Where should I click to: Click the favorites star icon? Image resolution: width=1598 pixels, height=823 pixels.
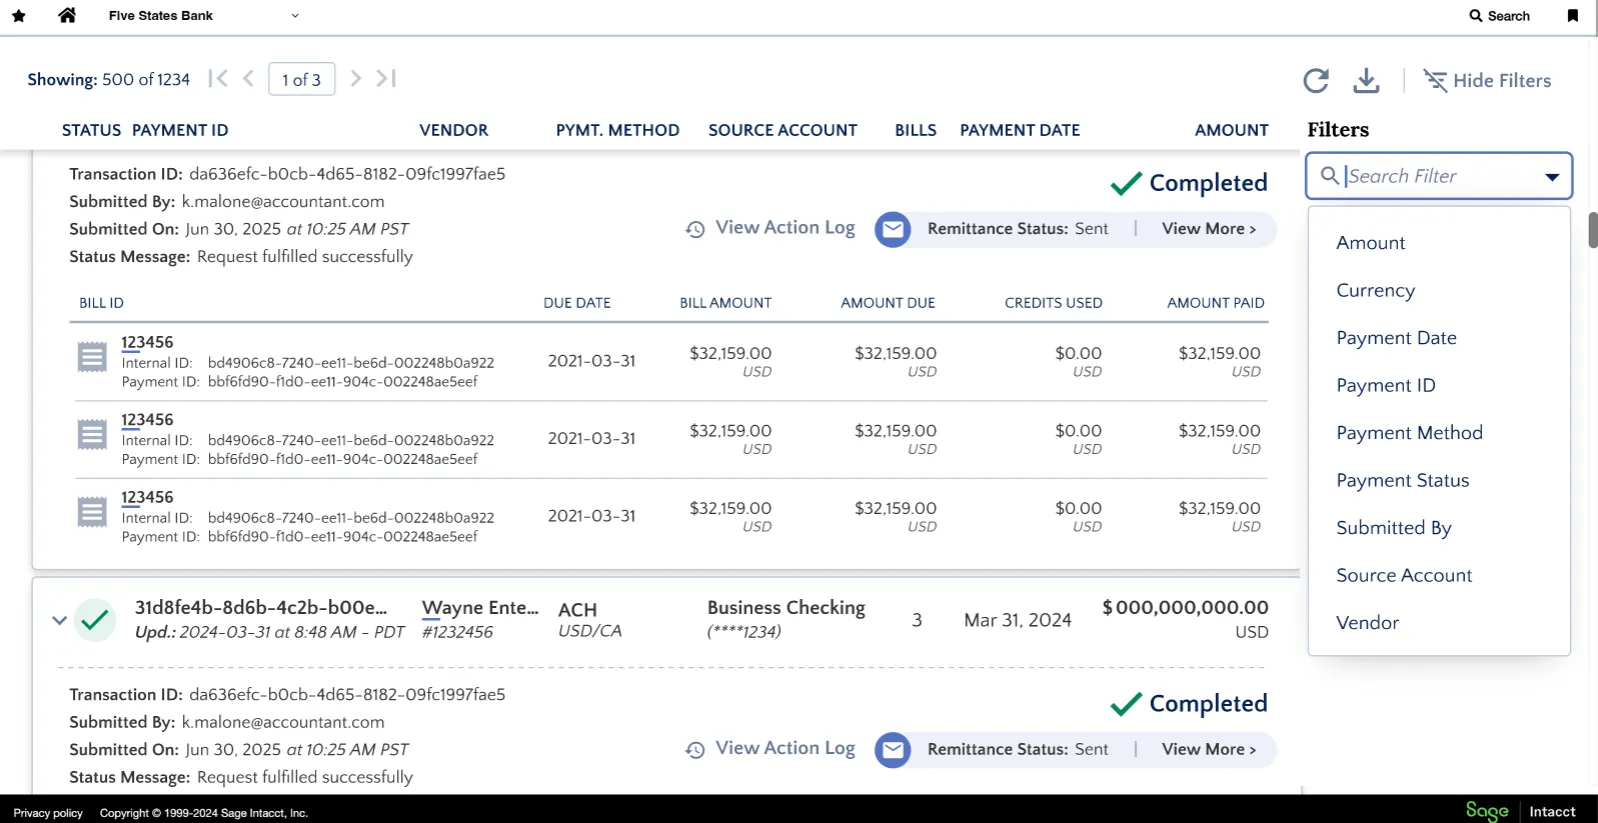(x=19, y=16)
